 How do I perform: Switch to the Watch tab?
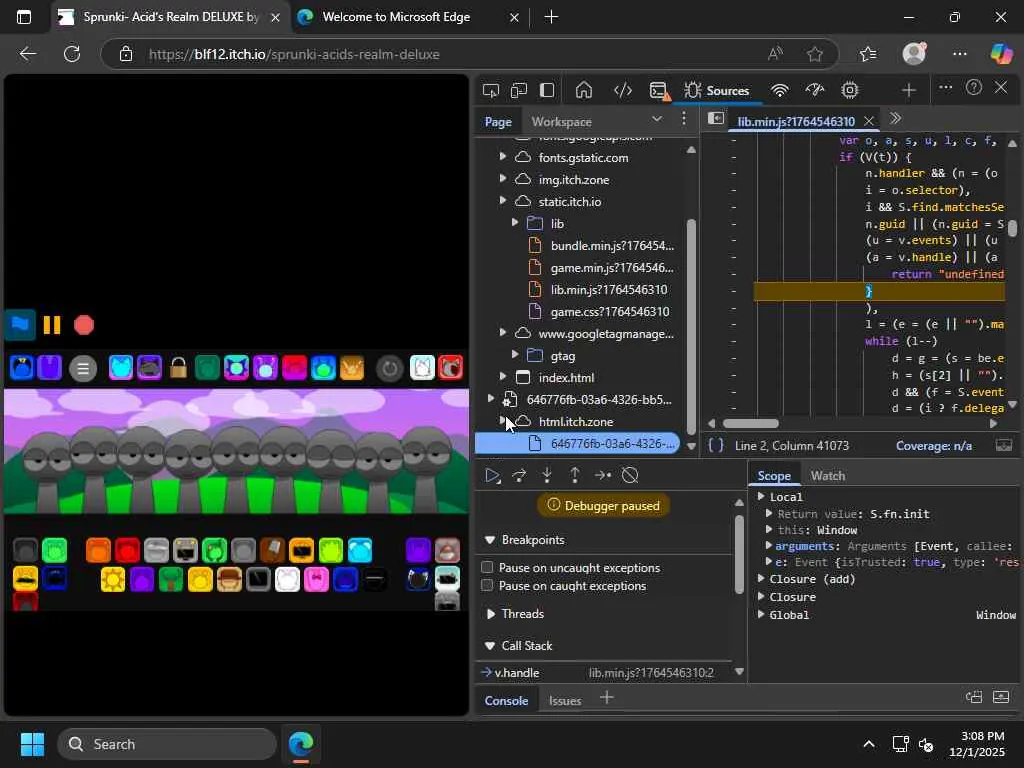coord(827,476)
